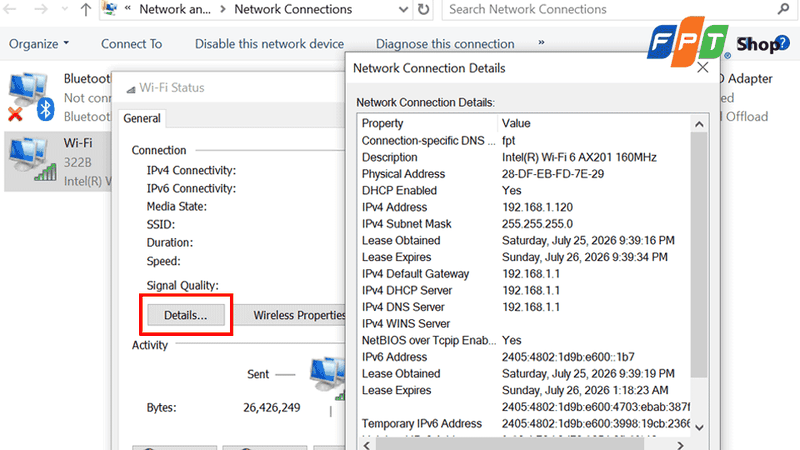Click the address bar location icon
This screenshot has height=450, width=800.
(110, 9)
